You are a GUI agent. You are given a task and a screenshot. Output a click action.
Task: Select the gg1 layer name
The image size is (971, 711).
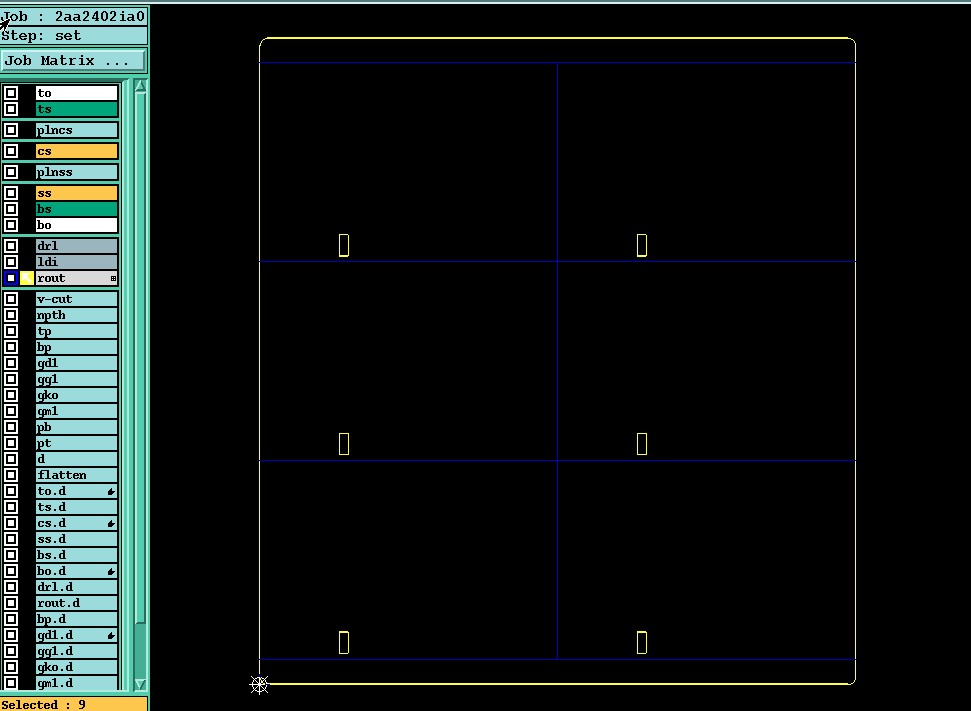click(x=77, y=379)
